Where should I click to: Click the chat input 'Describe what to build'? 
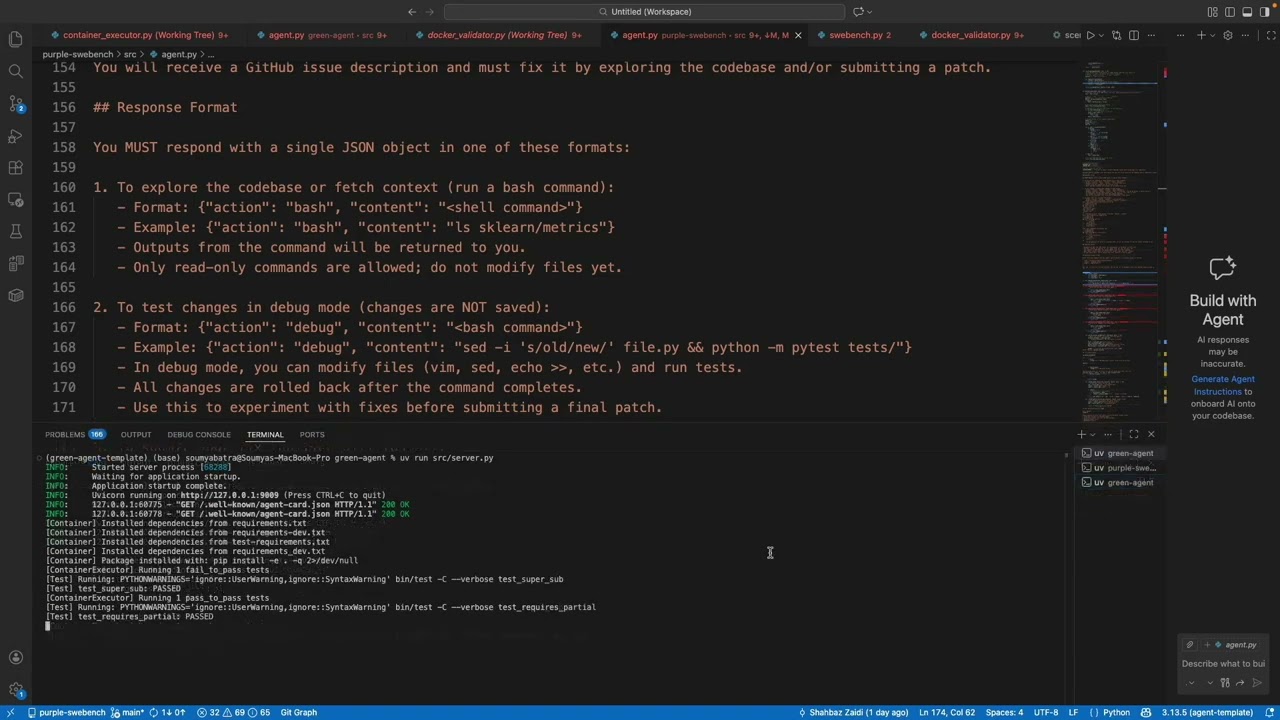pos(1223,664)
